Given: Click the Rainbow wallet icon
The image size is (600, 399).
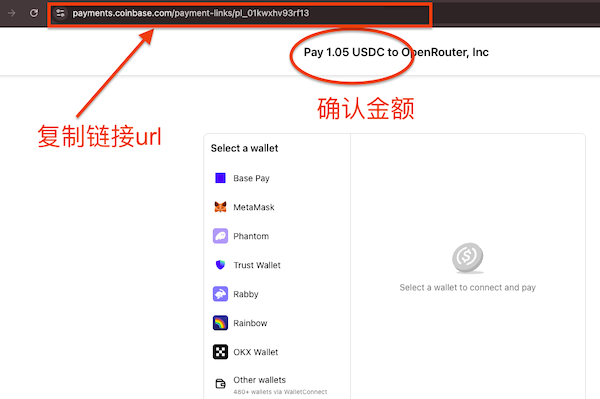Looking at the screenshot, I should point(220,323).
